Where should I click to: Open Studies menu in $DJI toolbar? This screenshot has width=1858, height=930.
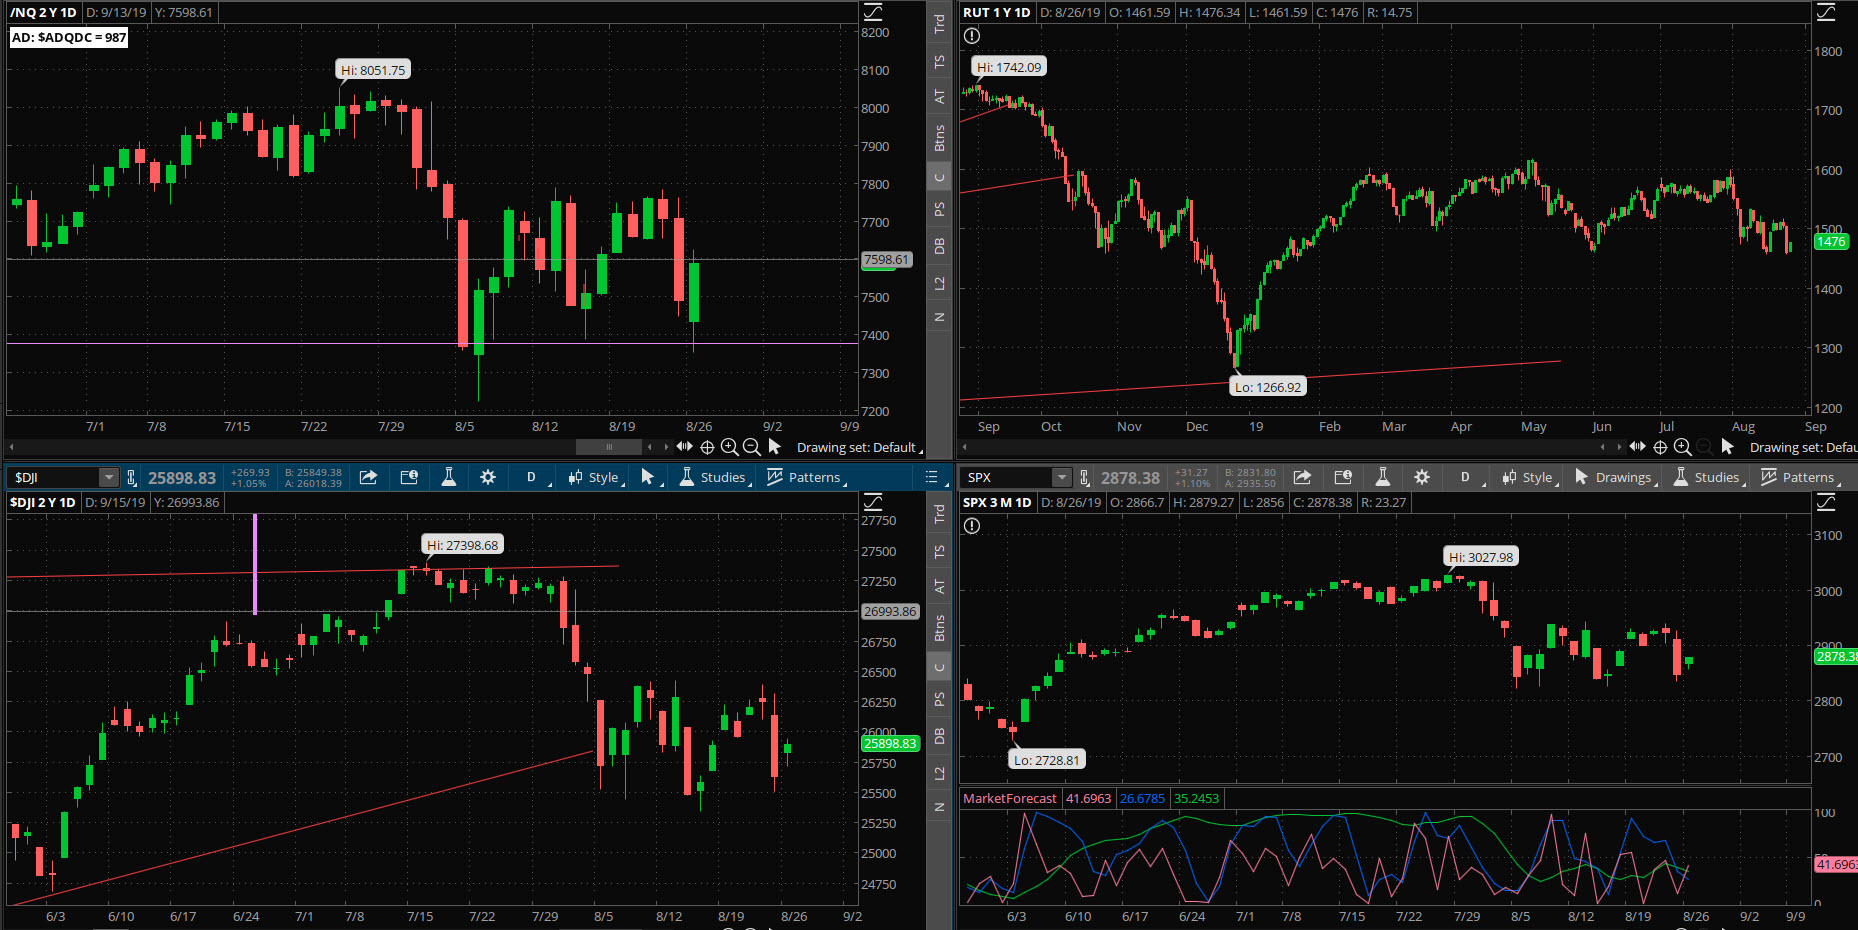coord(713,477)
